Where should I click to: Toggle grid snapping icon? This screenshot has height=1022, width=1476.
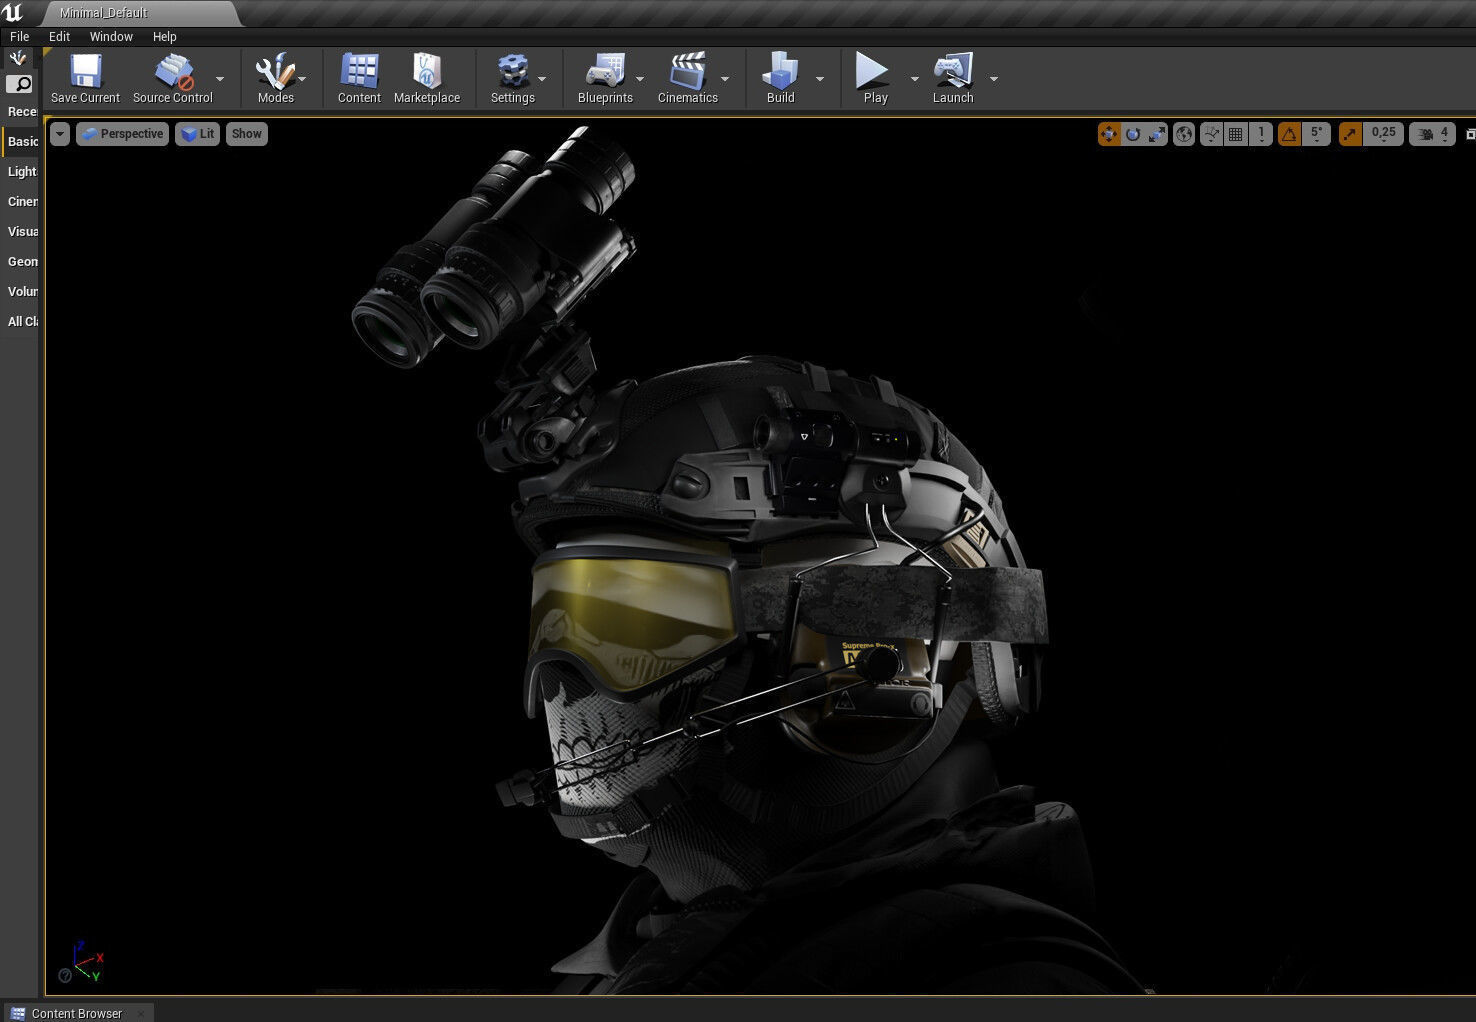pos(1236,134)
